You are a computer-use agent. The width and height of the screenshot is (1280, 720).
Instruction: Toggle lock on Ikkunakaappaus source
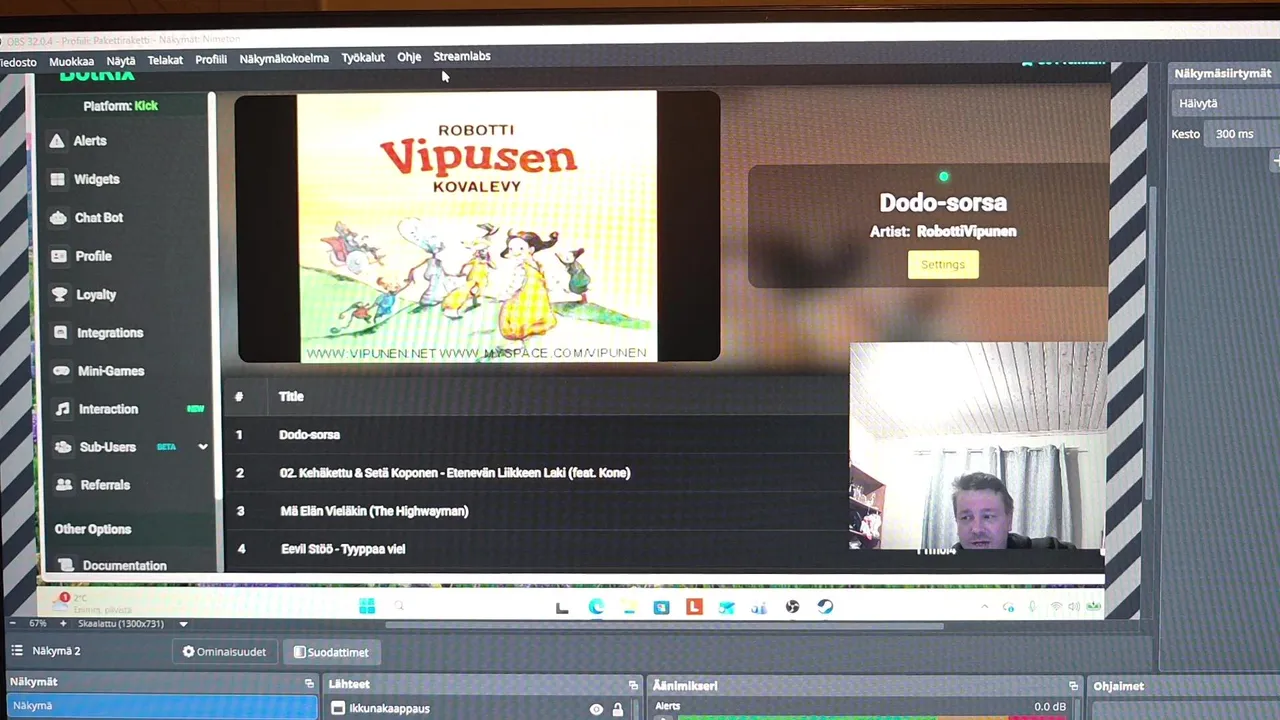tap(618, 710)
